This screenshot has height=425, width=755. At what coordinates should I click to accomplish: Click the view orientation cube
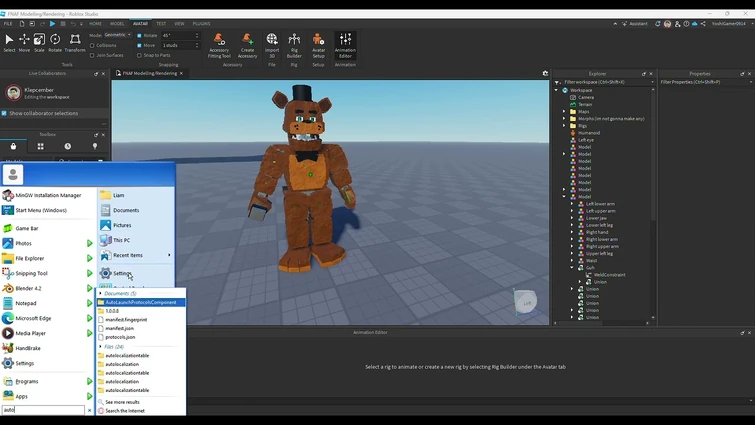pyautogui.click(x=525, y=302)
